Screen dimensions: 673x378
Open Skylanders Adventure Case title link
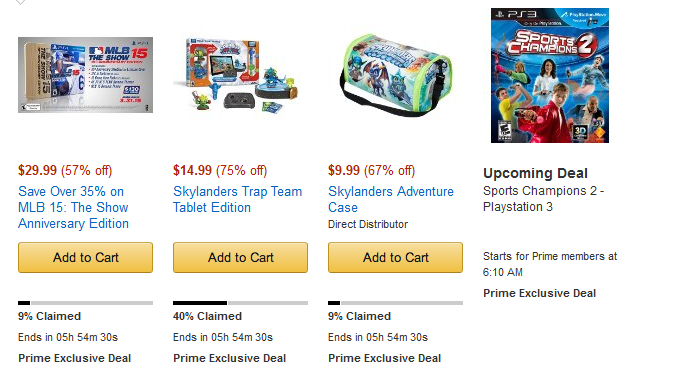[391, 199]
